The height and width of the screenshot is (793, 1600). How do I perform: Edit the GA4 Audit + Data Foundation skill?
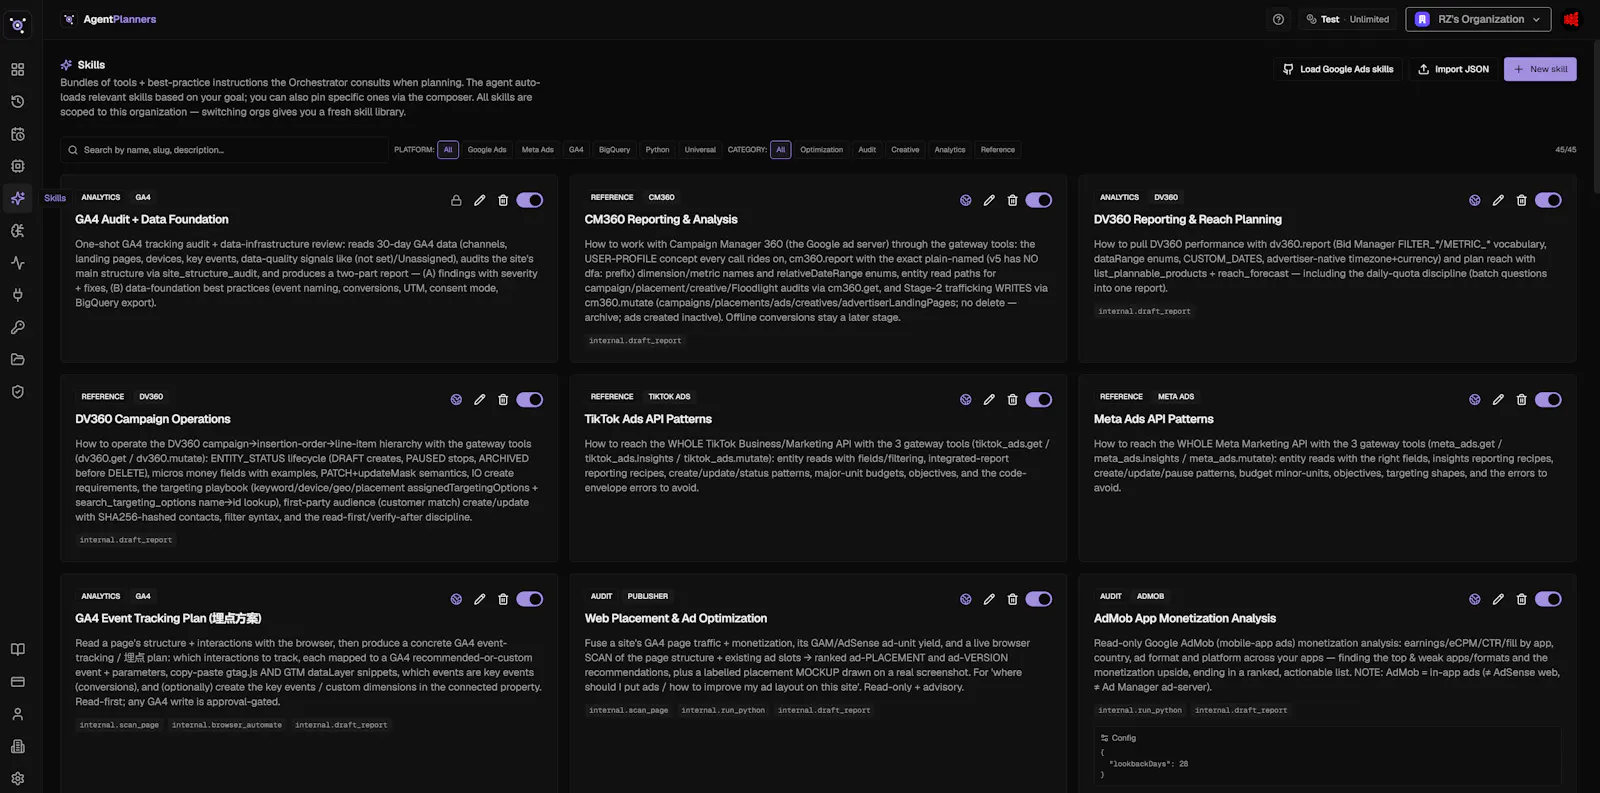click(480, 200)
